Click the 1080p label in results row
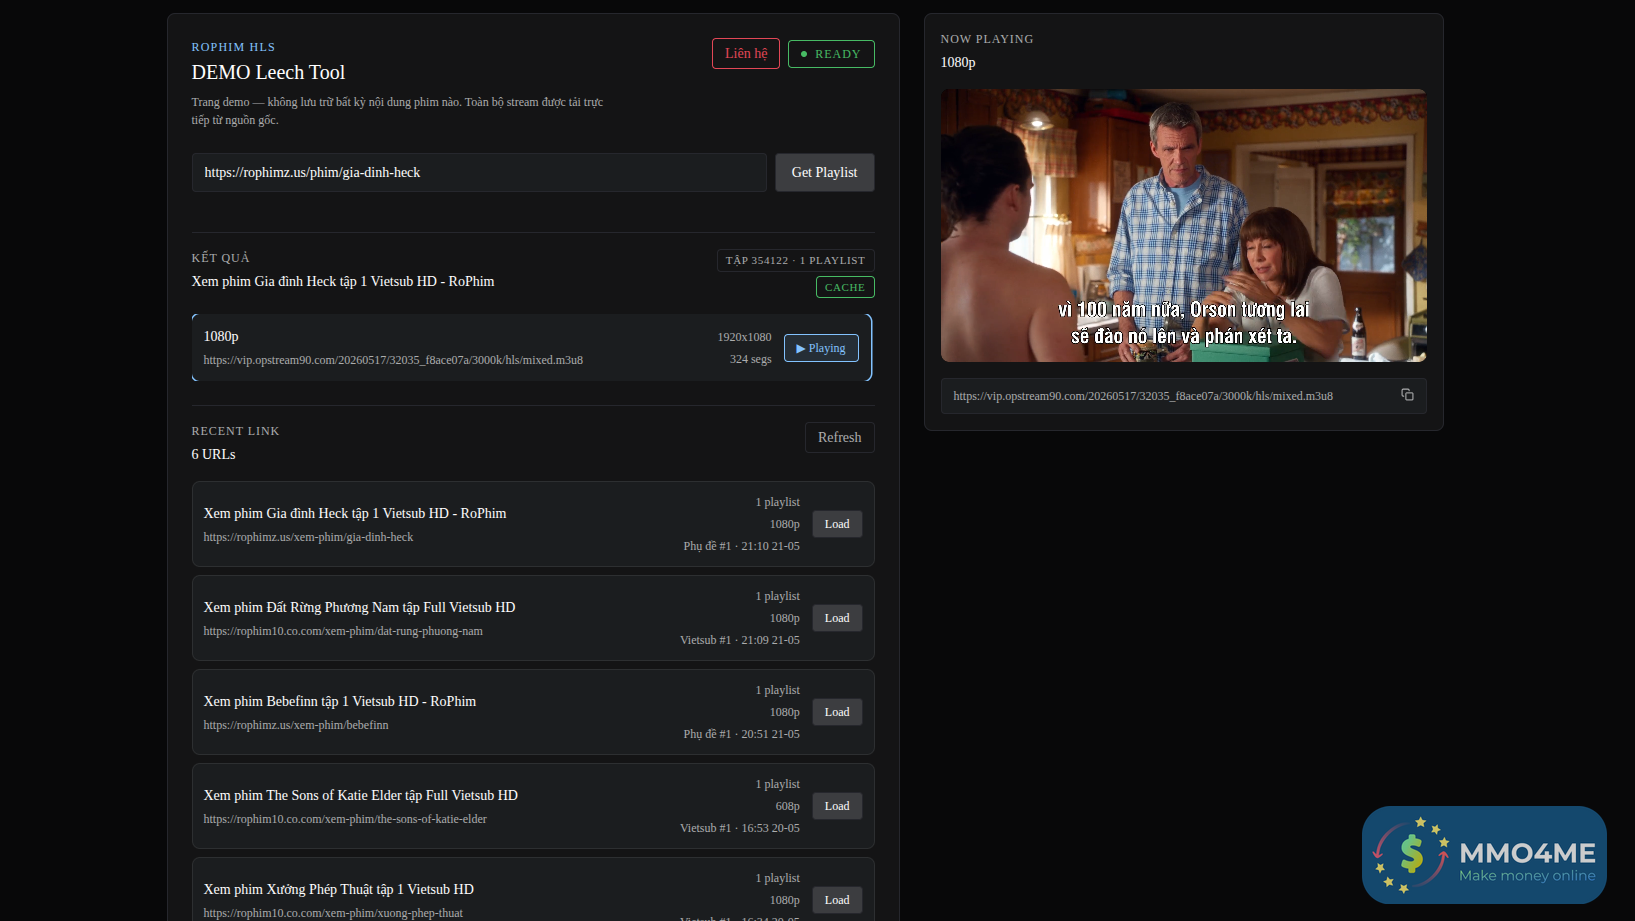This screenshot has height=921, width=1635. pyautogui.click(x=221, y=336)
